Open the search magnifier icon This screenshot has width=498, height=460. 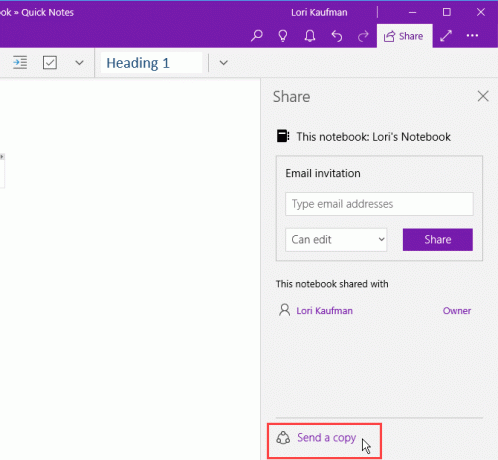coord(257,36)
